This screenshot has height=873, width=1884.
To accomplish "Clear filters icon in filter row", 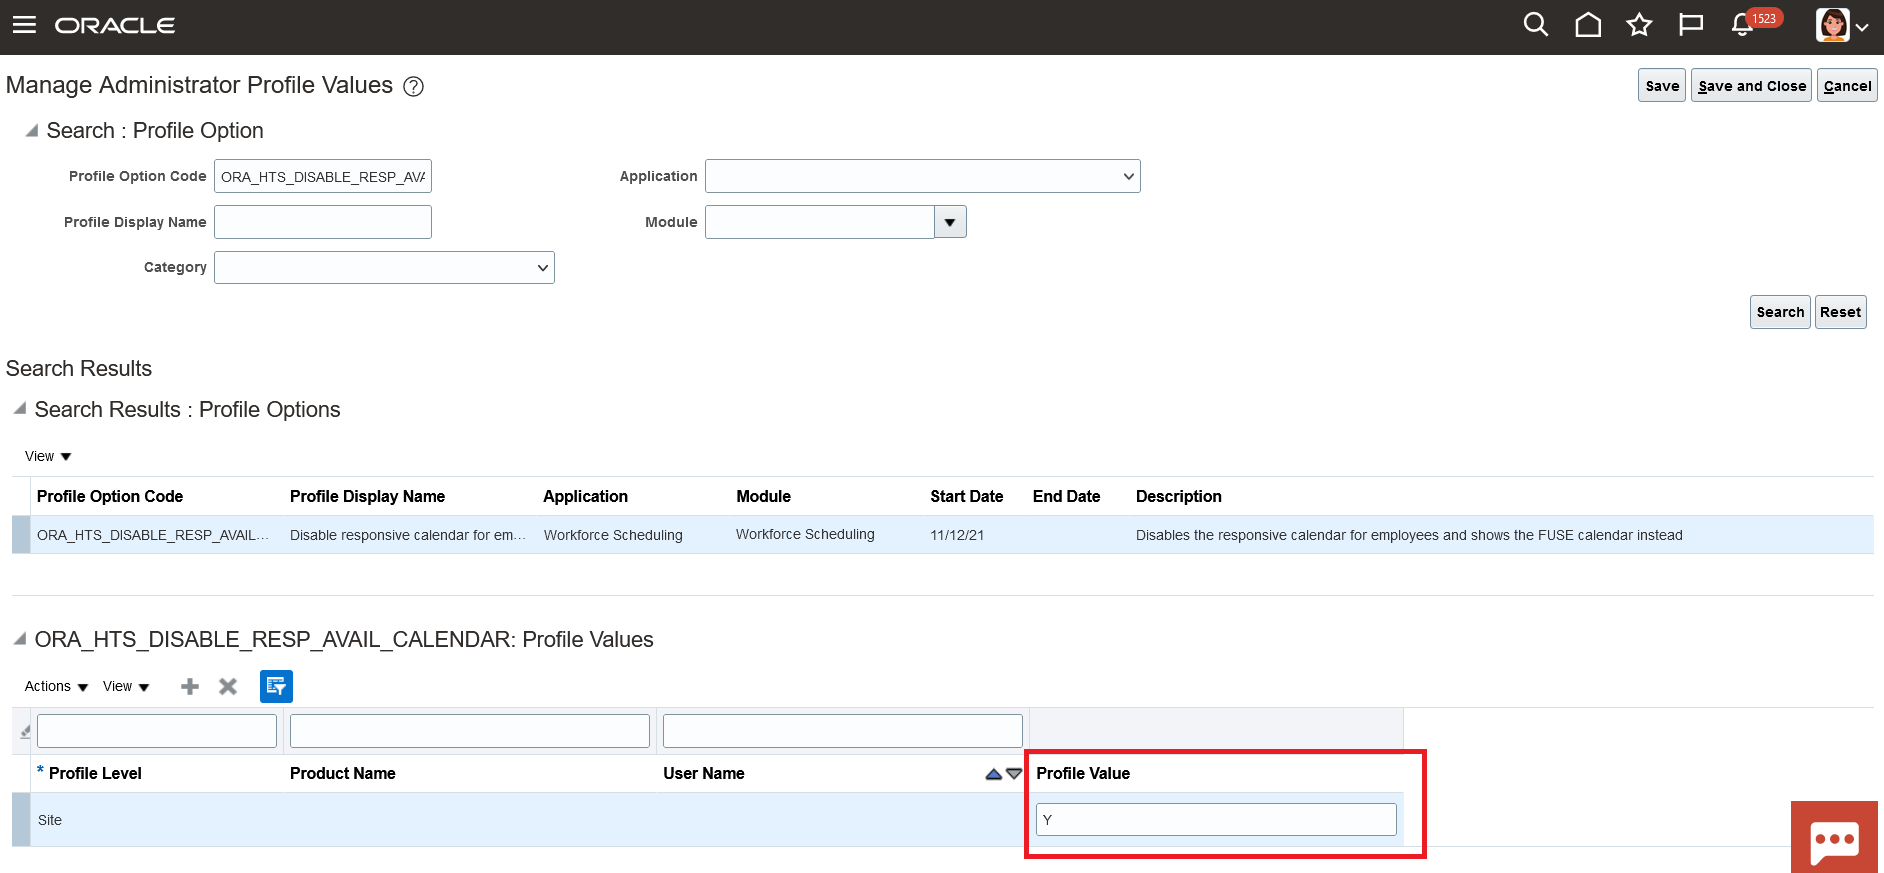I will coord(25,732).
